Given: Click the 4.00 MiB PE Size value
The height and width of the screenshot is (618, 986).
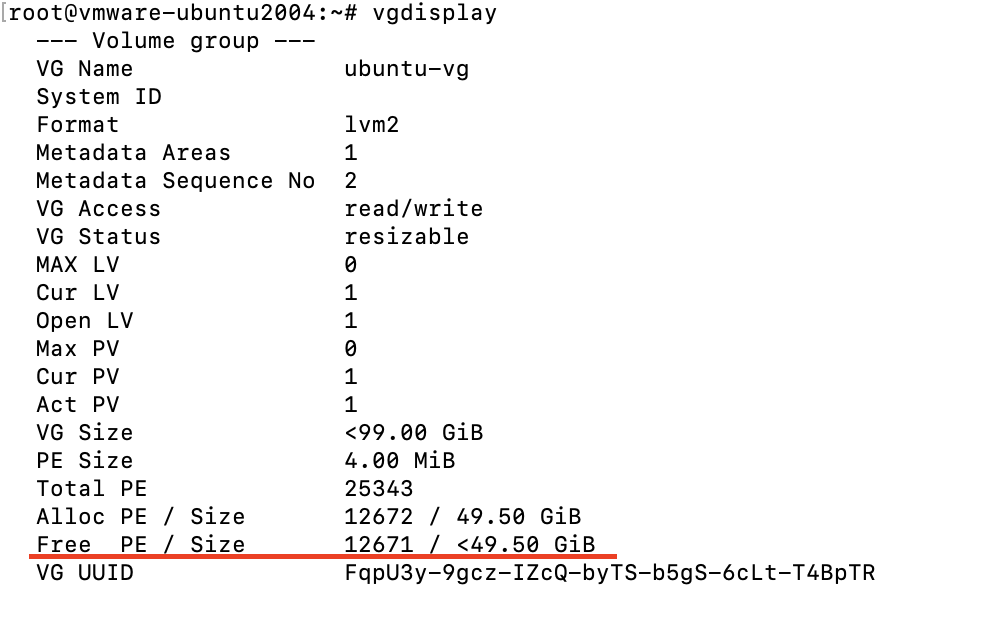Looking at the screenshot, I should point(399,461).
